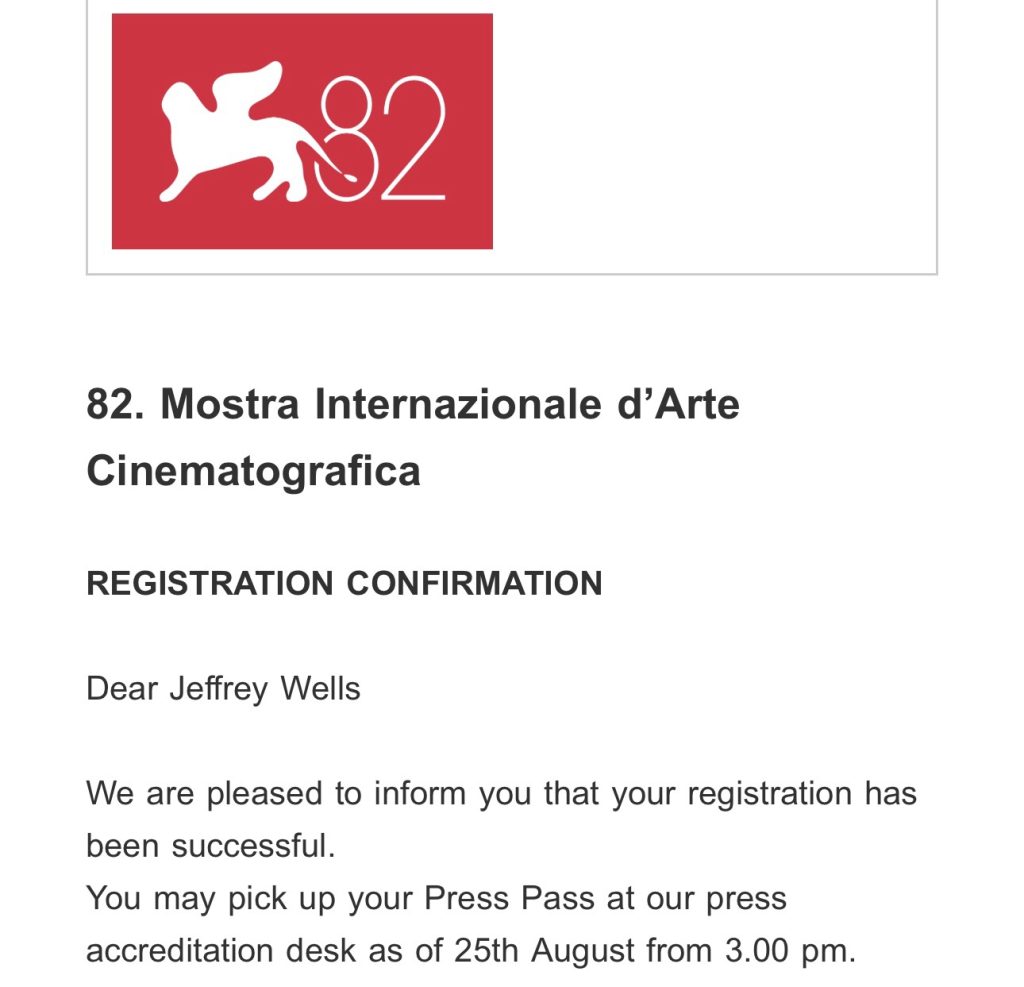Click the word "Cinematografica" in the heading

[x=253, y=470]
